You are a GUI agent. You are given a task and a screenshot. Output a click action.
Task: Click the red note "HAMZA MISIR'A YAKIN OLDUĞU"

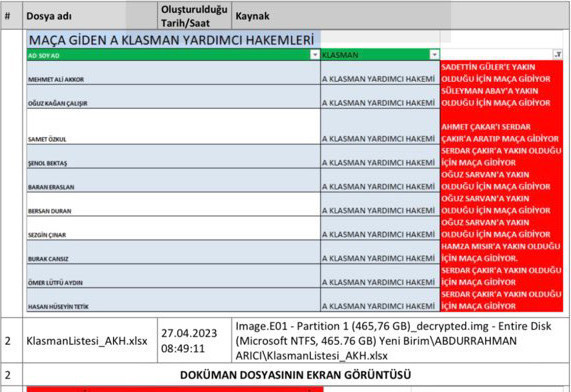(501, 252)
